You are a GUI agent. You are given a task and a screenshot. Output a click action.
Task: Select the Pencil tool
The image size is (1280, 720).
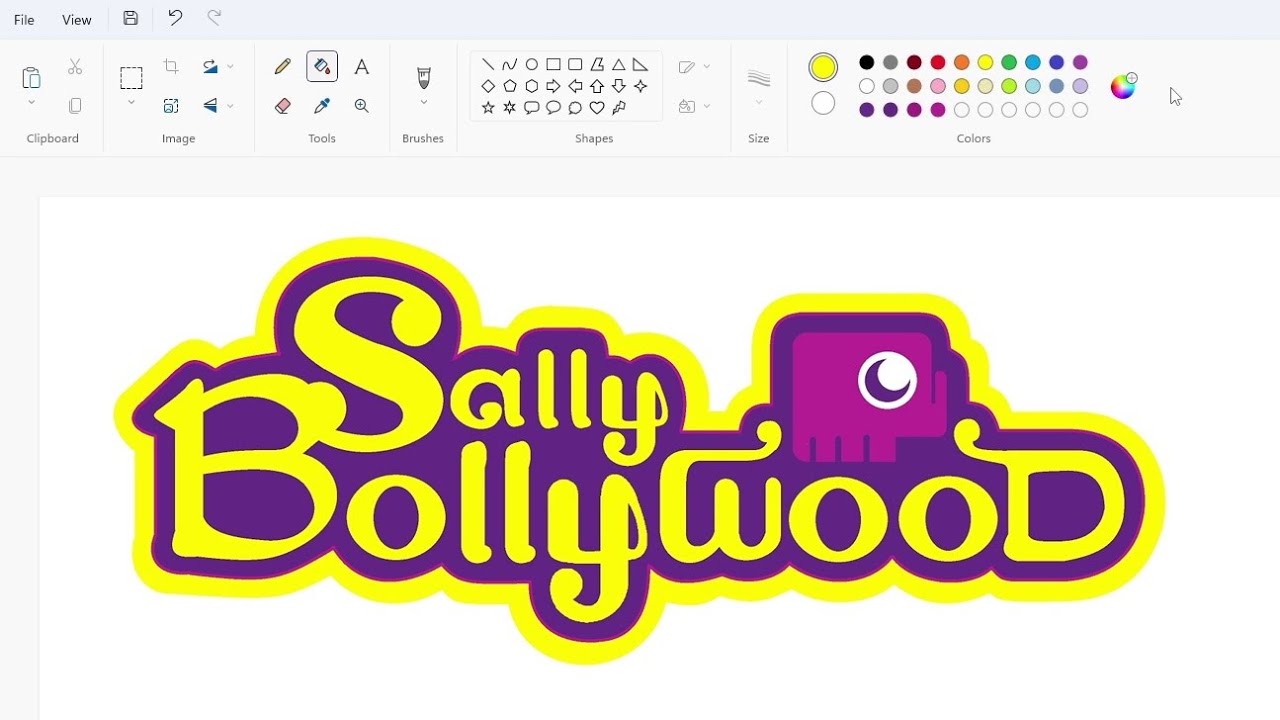(x=283, y=67)
